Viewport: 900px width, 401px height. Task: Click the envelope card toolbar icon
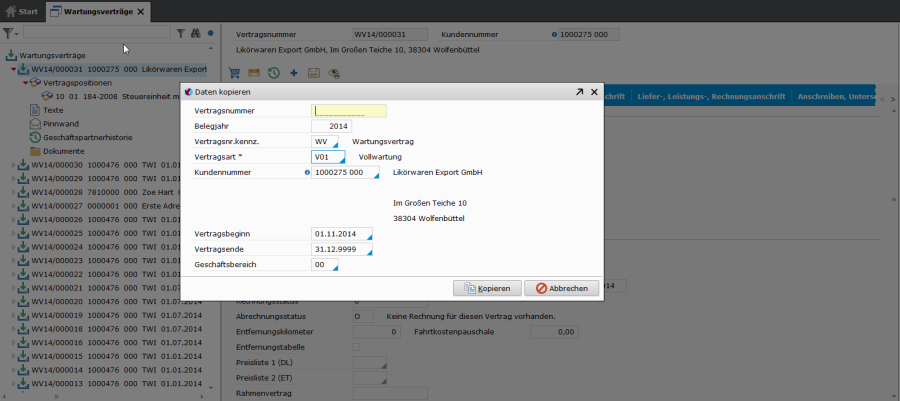click(254, 73)
